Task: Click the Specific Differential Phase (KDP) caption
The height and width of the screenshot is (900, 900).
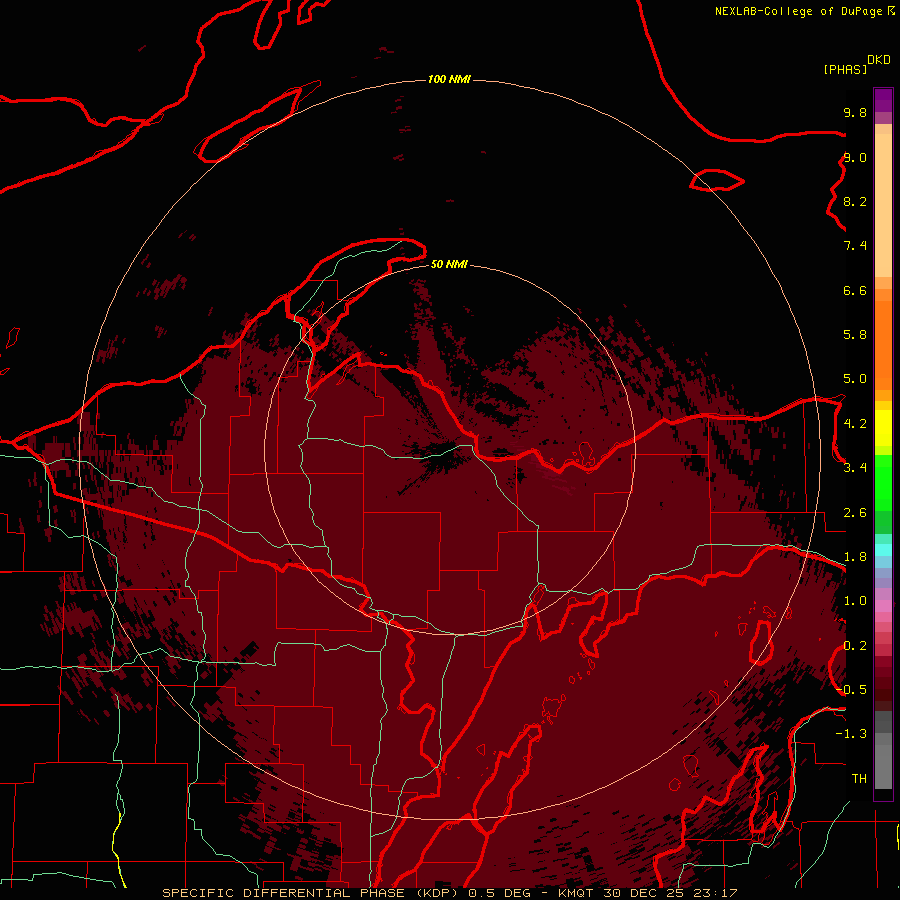Action: 313,893
